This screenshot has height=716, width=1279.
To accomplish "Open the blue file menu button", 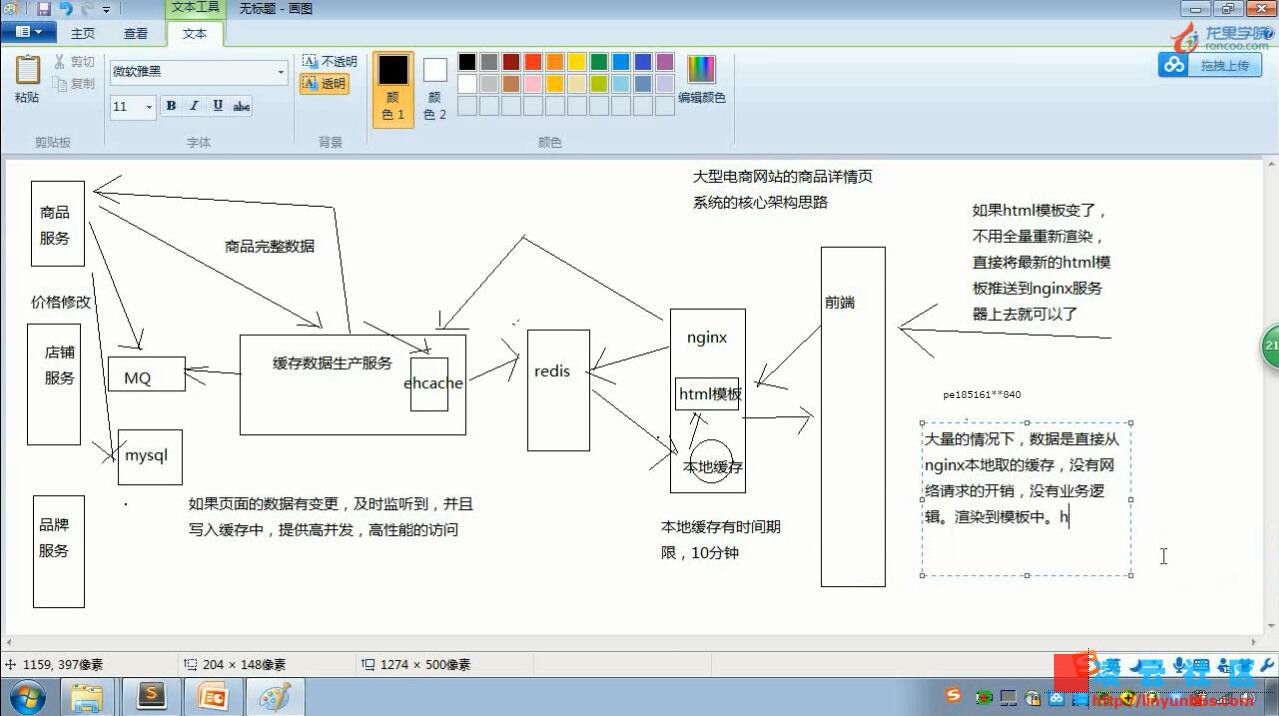I will click(28, 32).
